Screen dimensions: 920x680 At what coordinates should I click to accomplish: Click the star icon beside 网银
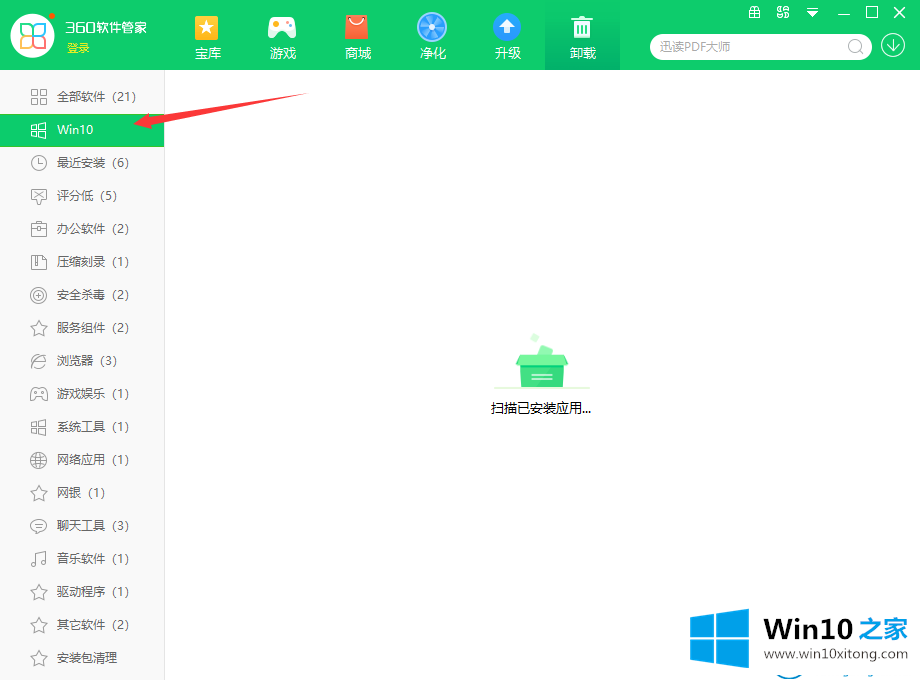39,493
